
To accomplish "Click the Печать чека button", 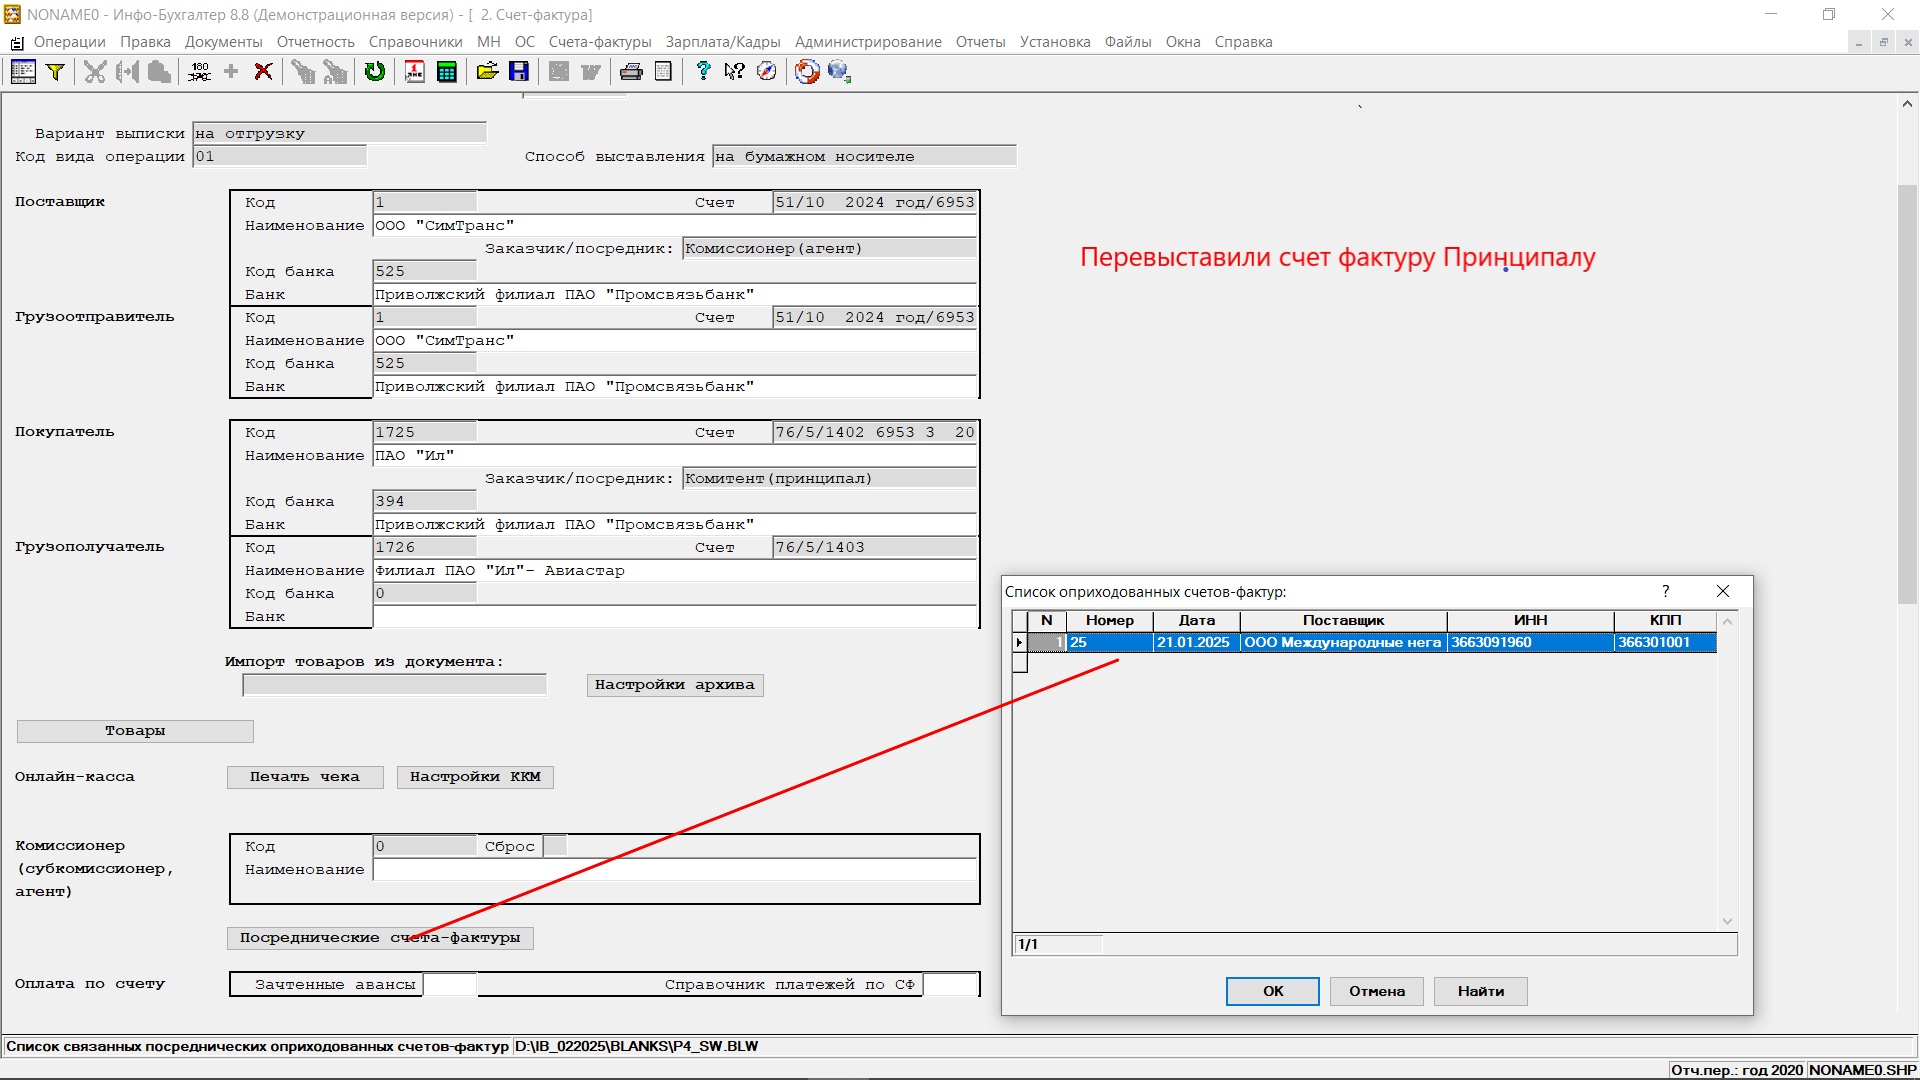I will (305, 777).
